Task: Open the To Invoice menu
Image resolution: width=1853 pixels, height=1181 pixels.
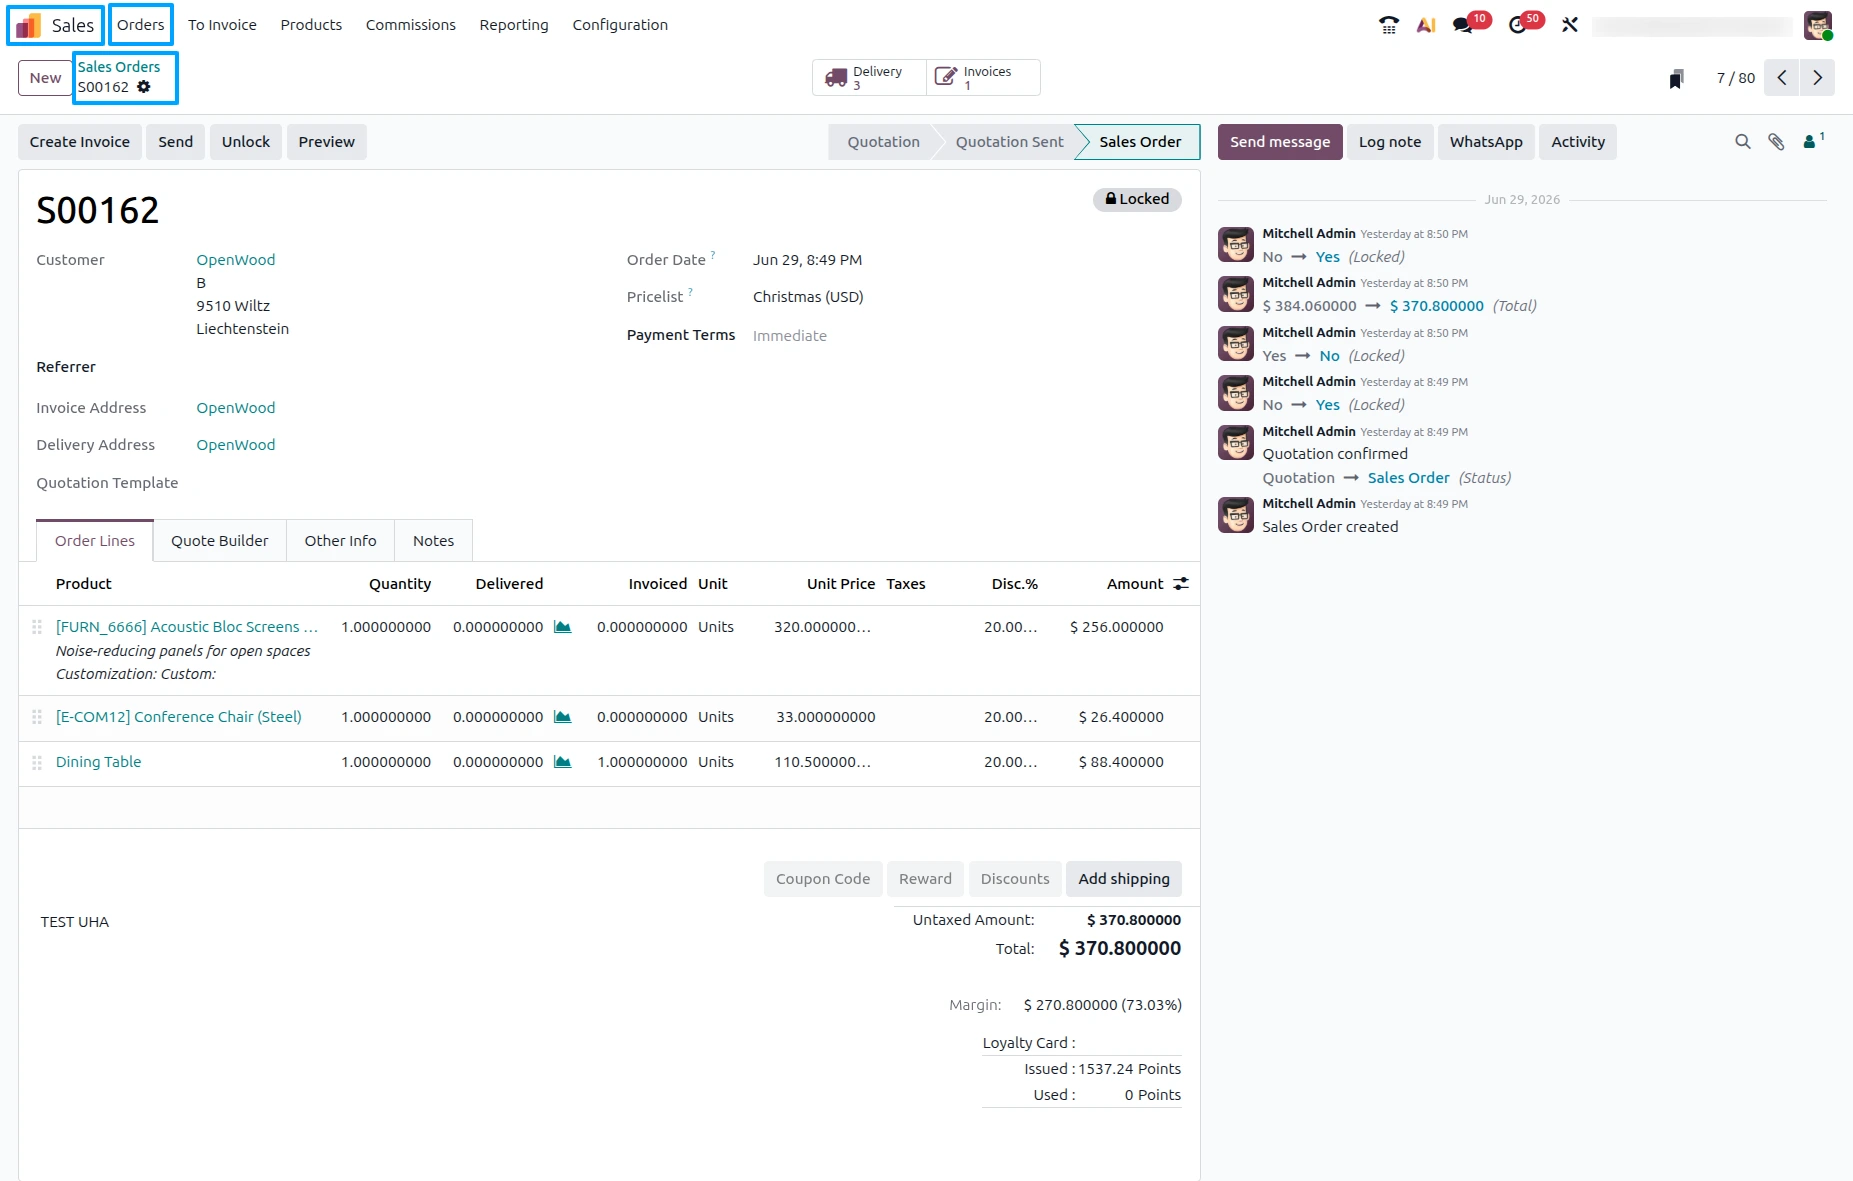Action: [222, 25]
